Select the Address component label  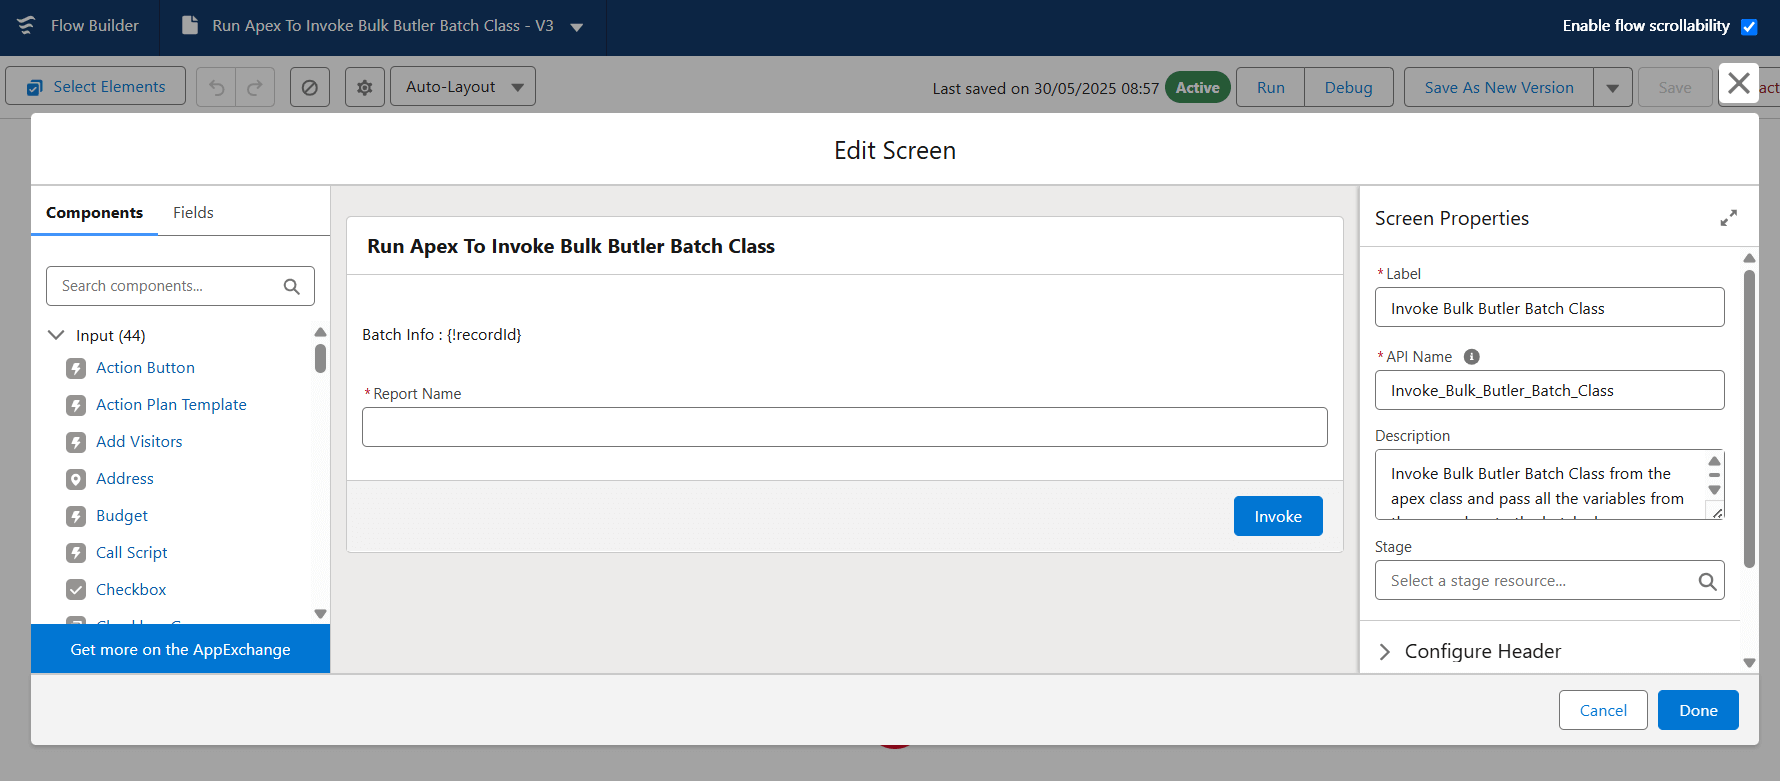tap(125, 479)
